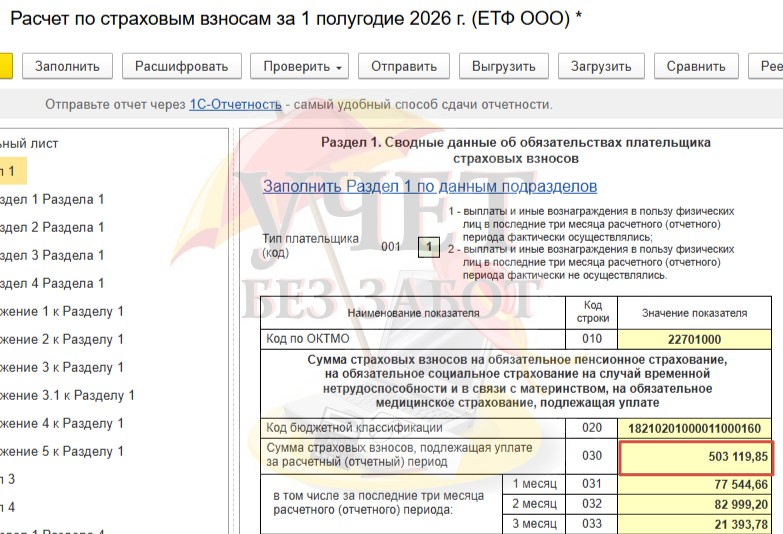Open Титульный лист in the tree
This screenshot has height=534, width=783.
click(29, 143)
